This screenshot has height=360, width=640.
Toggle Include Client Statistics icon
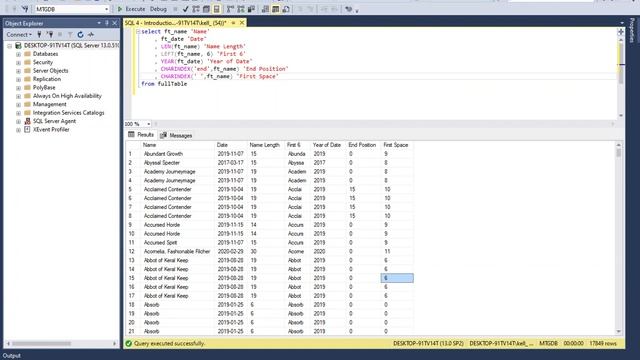tap(251, 9)
